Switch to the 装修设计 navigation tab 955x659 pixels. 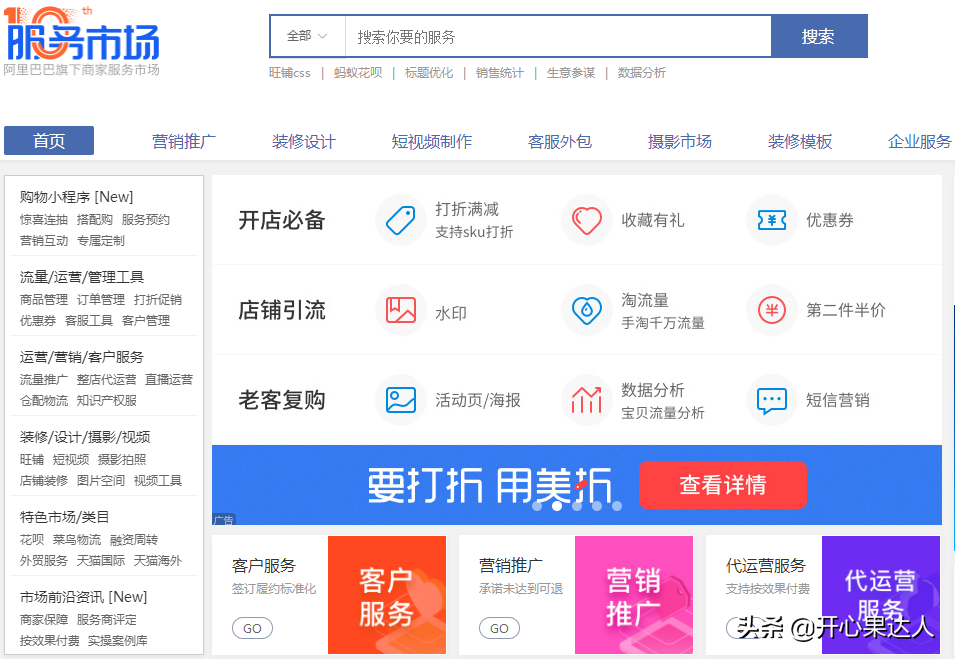tap(304, 141)
